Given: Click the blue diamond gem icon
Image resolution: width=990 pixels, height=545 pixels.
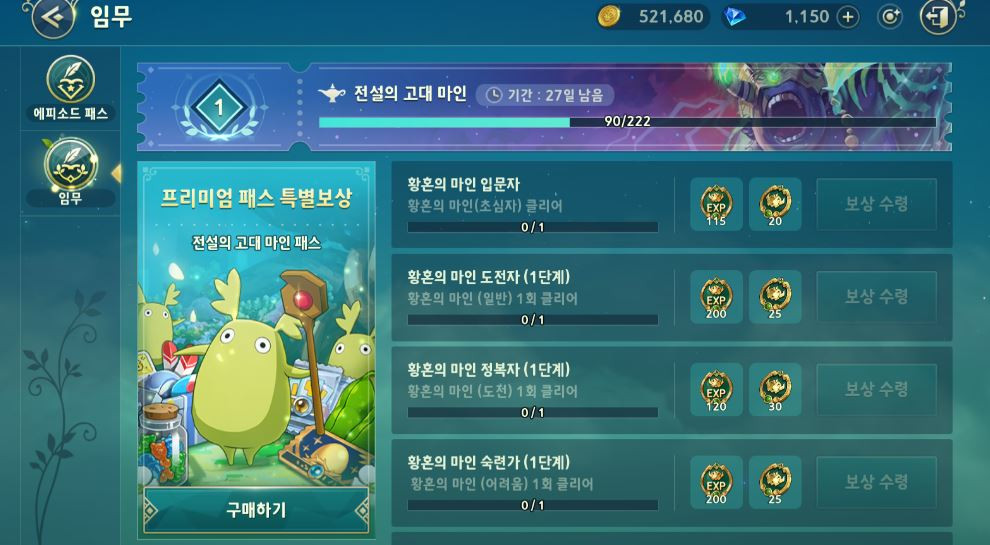Looking at the screenshot, I should pos(734,16).
